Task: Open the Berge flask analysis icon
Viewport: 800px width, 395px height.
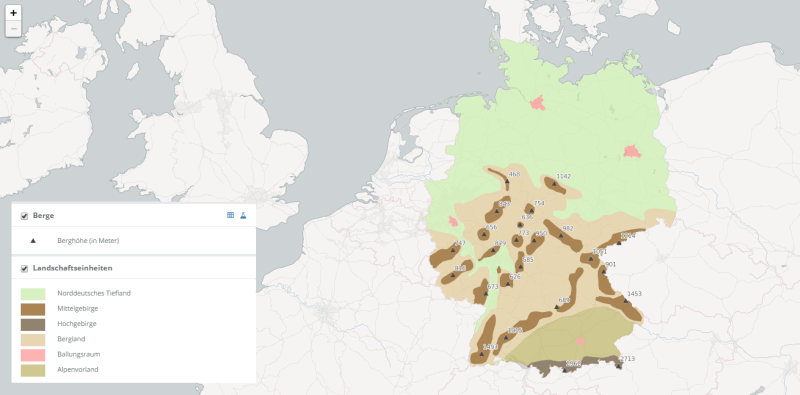Action: [243, 215]
